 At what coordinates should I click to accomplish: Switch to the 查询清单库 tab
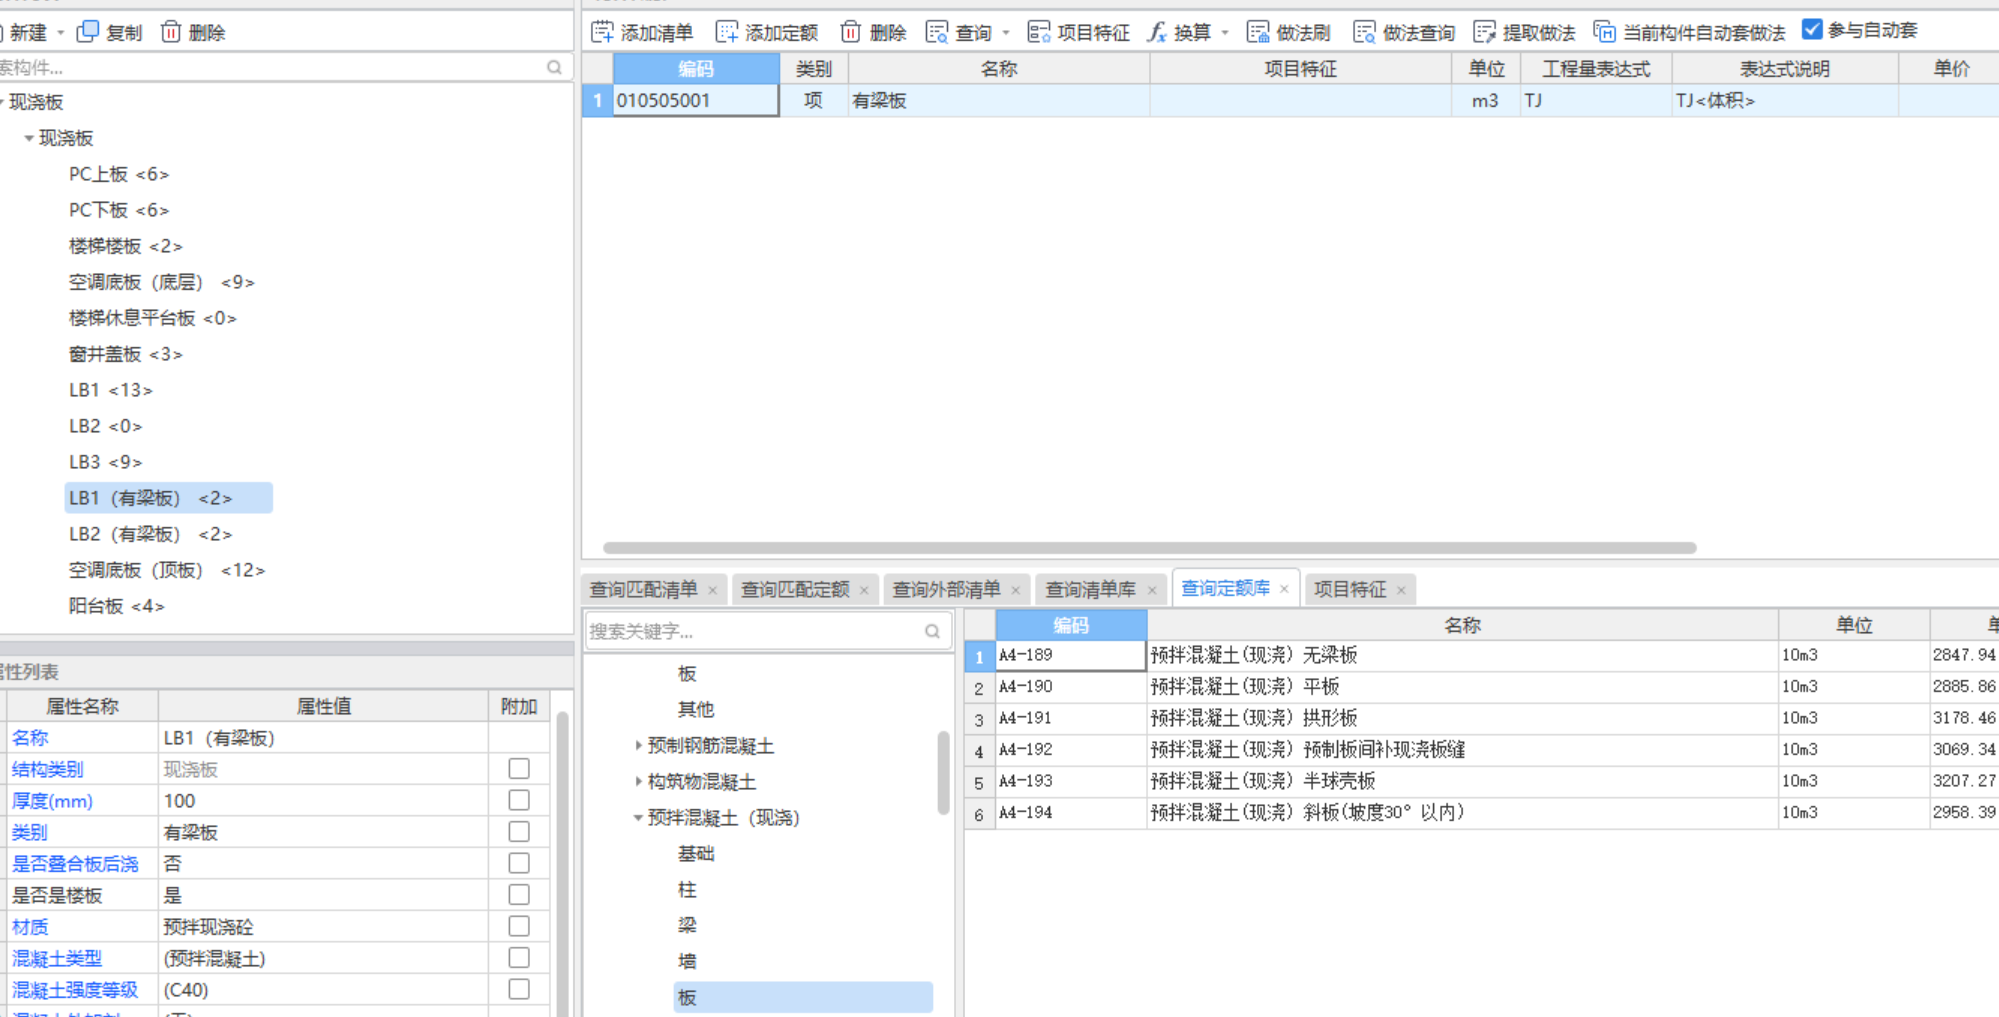(1090, 589)
